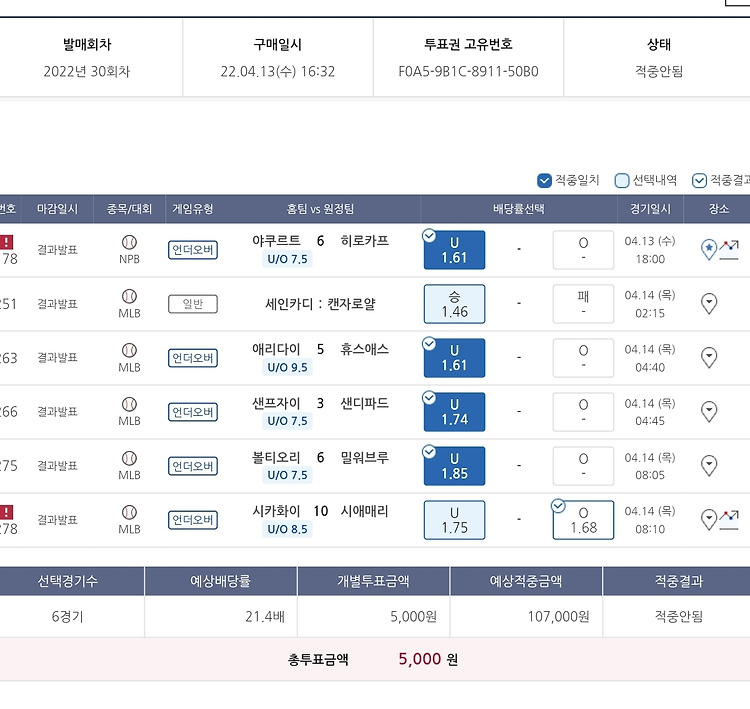This screenshot has height=709, width=750.
Task: Click the 장소 column header
Action: pos(718,209)
